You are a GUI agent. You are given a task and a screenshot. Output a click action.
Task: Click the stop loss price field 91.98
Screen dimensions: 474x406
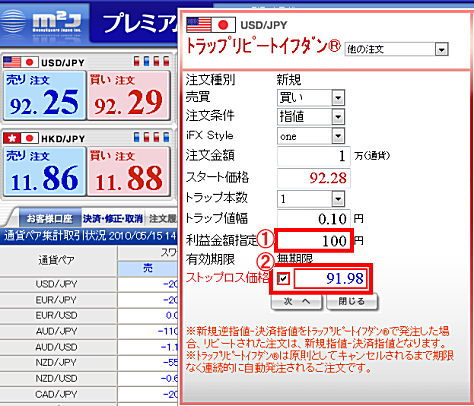(x=330, y=278)
